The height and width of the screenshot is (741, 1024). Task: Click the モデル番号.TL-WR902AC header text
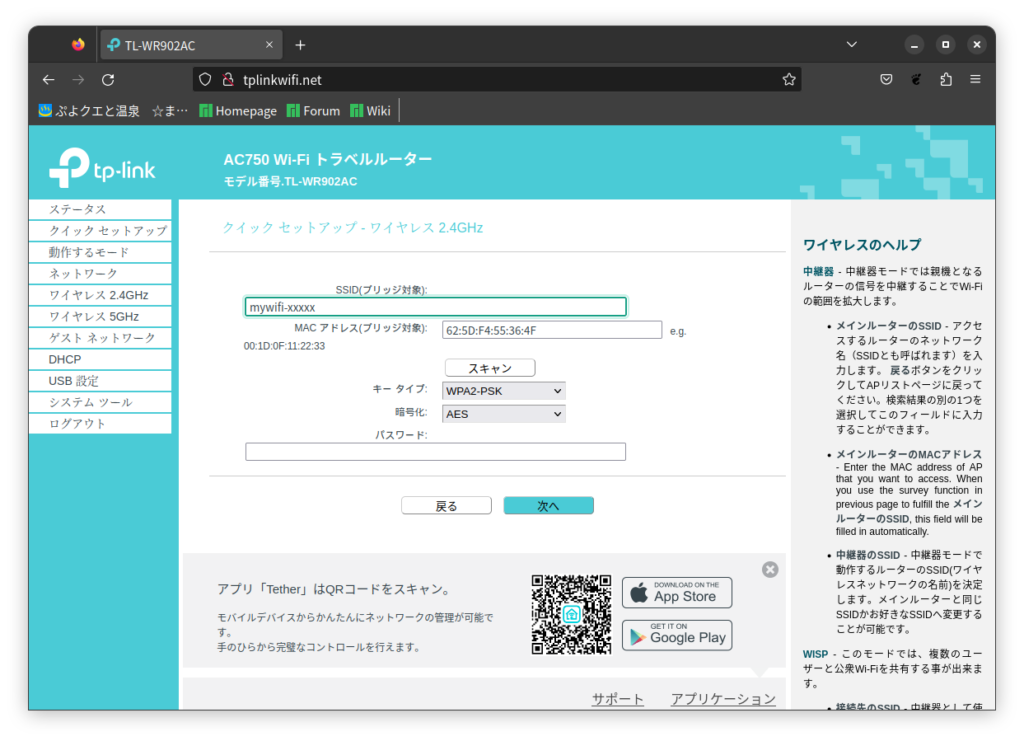tap(291, 181)
